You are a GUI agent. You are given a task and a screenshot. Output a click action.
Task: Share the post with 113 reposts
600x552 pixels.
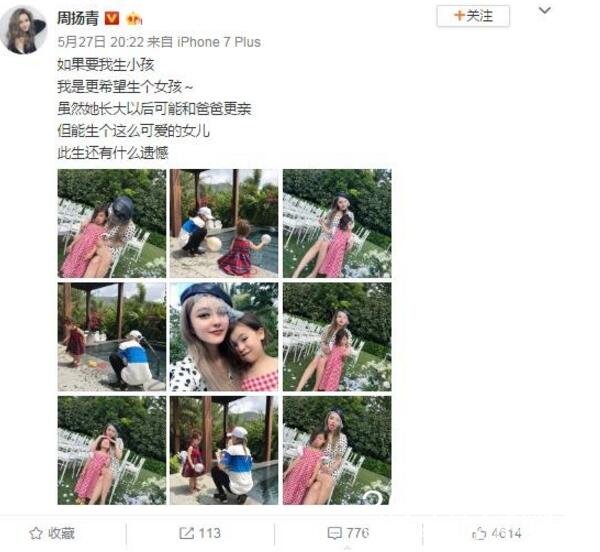200,533
